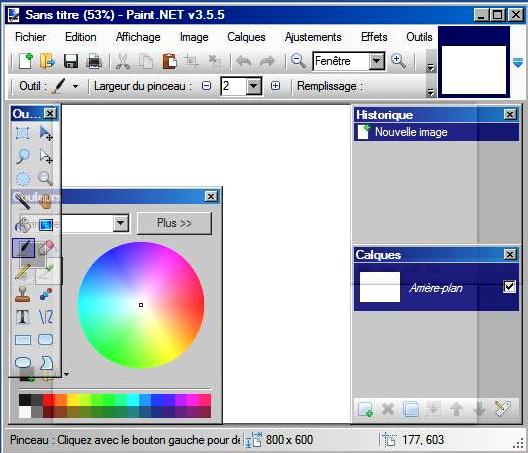Select the Move Selected Pixels tool
The height and width of the screenshot is (453, 528).
point(46,133)
